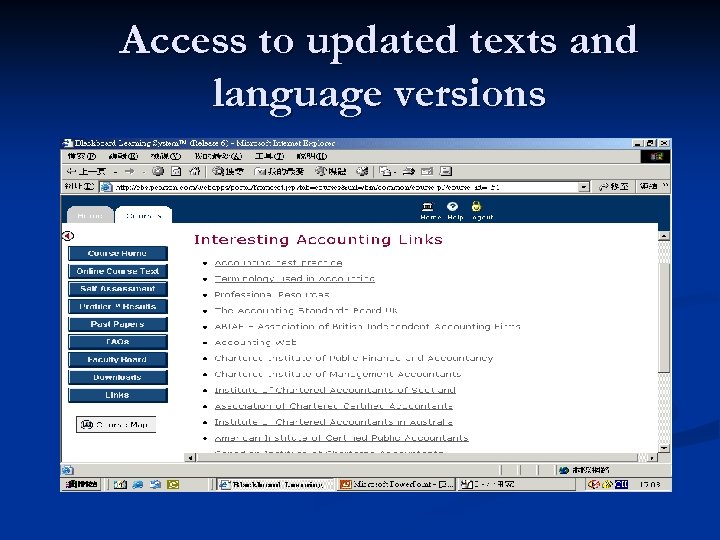Screen dimensions: 720x540
Task: Switch to the Courses tab
Action: pyautogui.click(x=144, y=215)
